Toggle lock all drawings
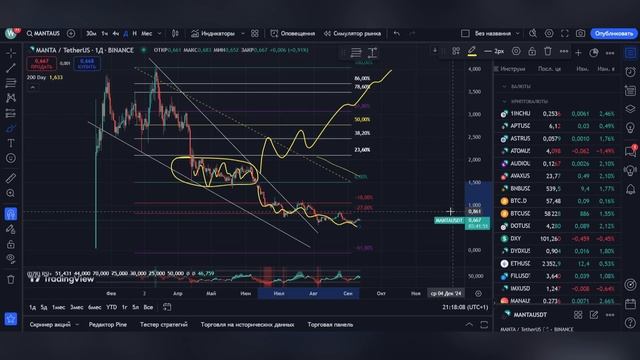 (x=11, y=244)
